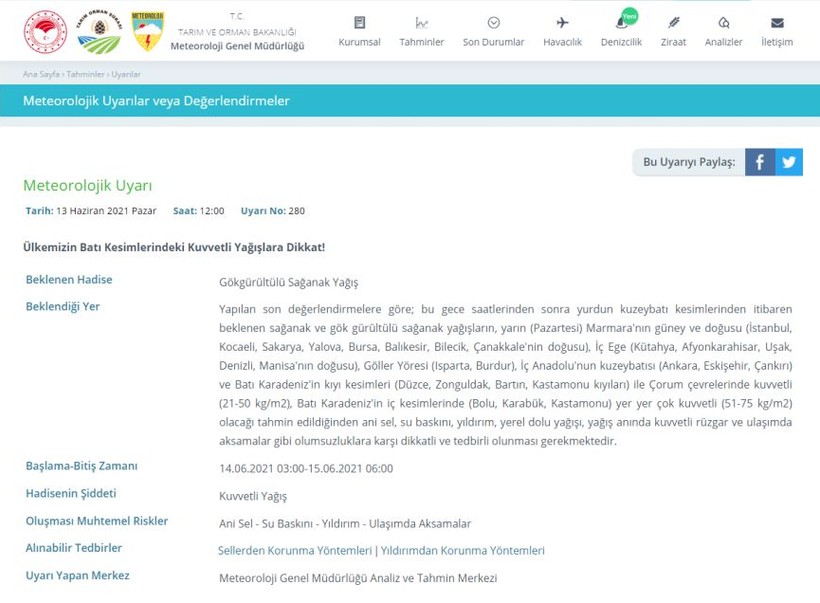Open the Kurumsal menu

pos(359,42)
